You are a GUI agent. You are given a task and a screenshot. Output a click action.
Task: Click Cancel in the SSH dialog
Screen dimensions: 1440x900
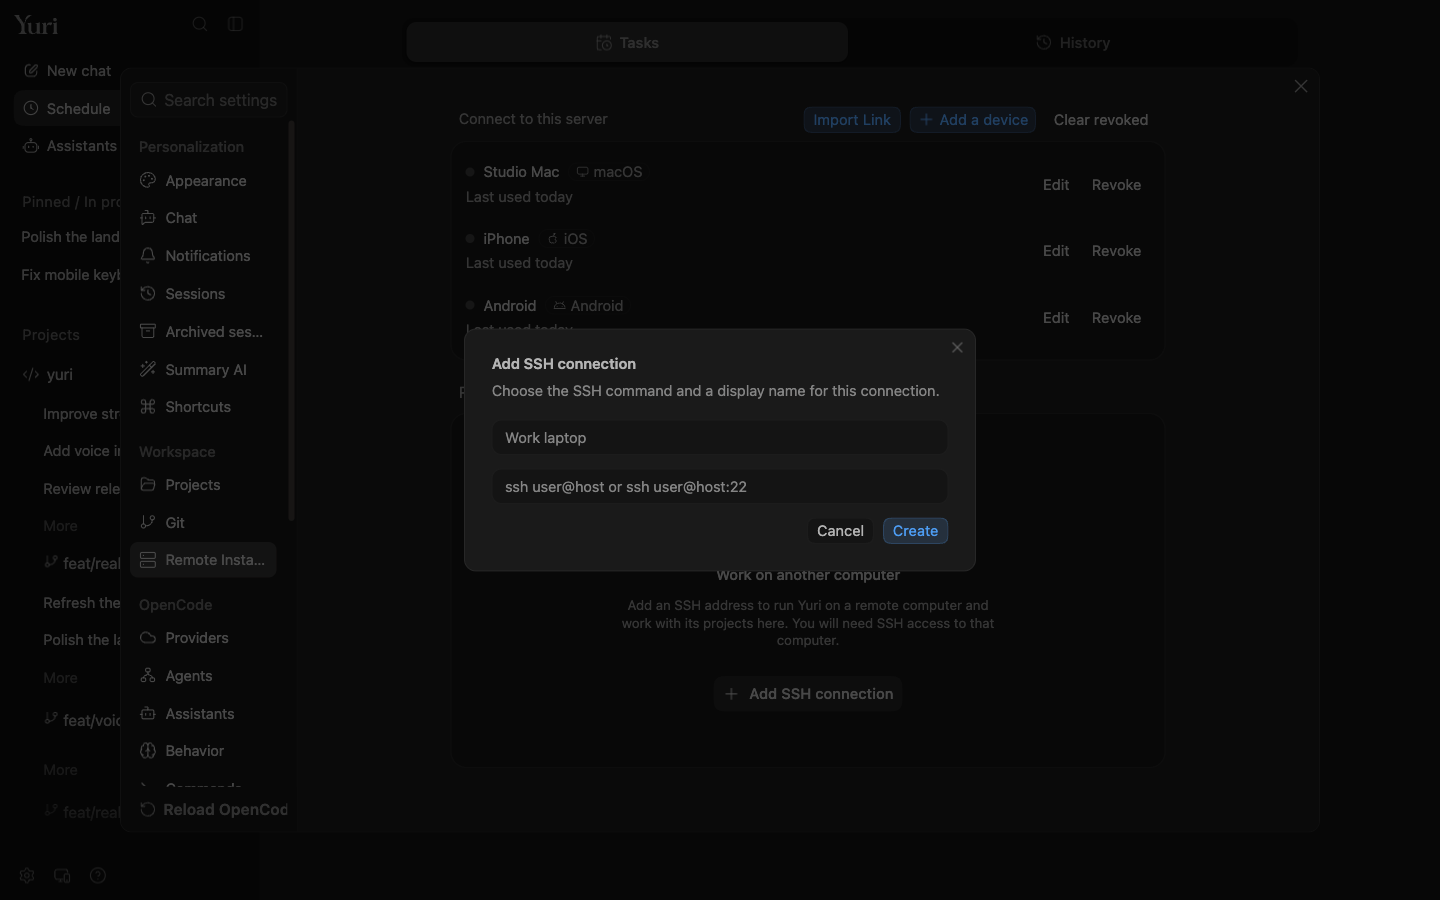pyautogui.click(x=840, y=531)
